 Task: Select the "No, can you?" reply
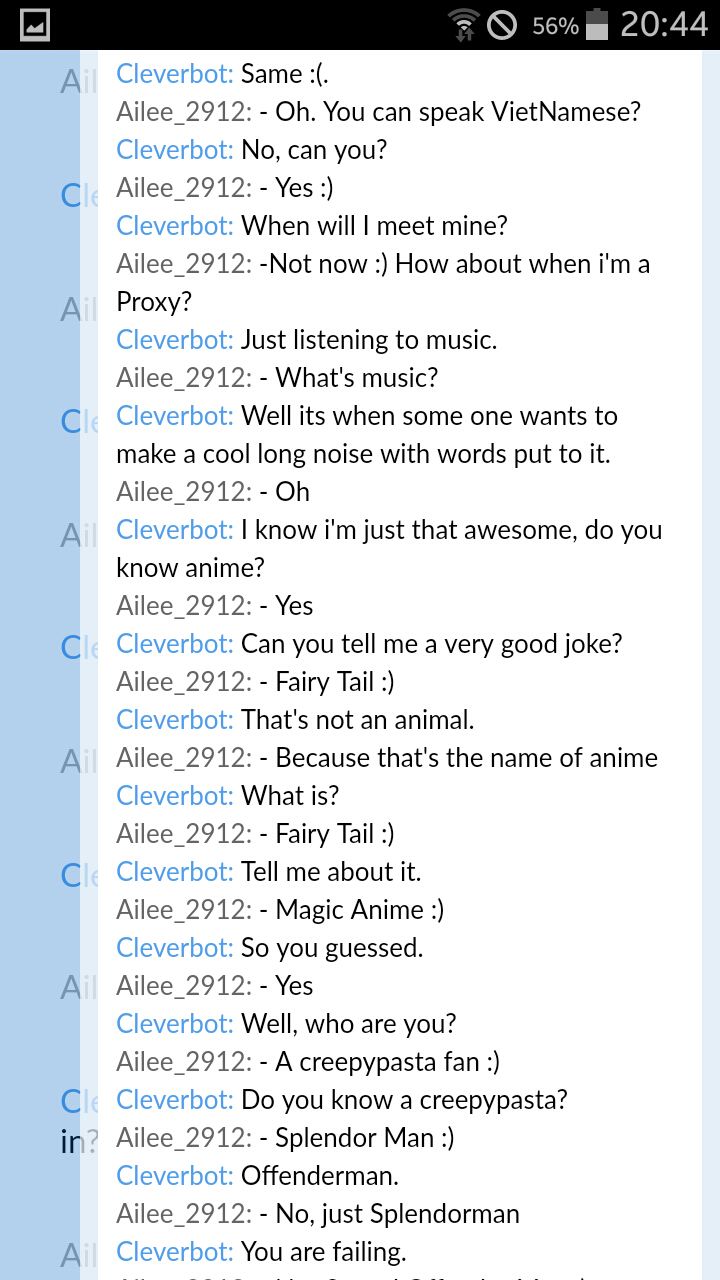coord(314,150)
